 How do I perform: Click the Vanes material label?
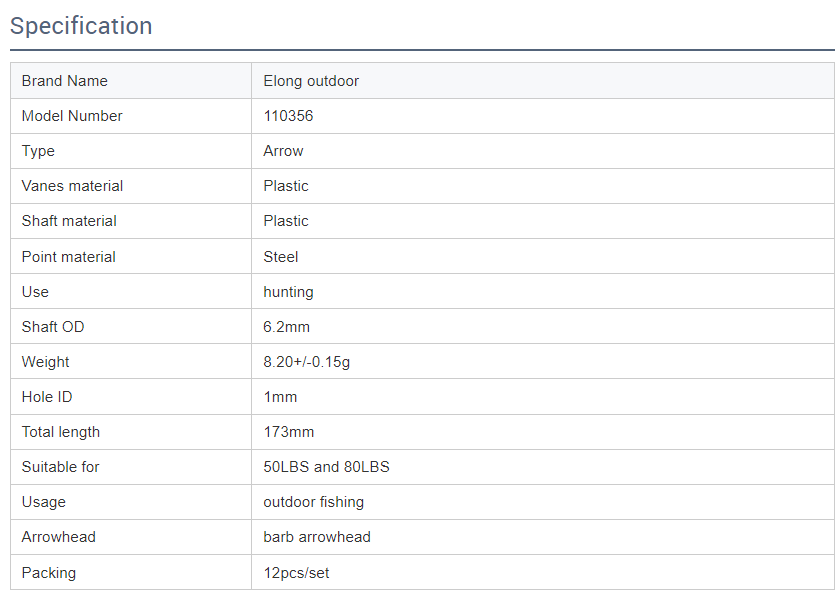[x=72, y=186]
